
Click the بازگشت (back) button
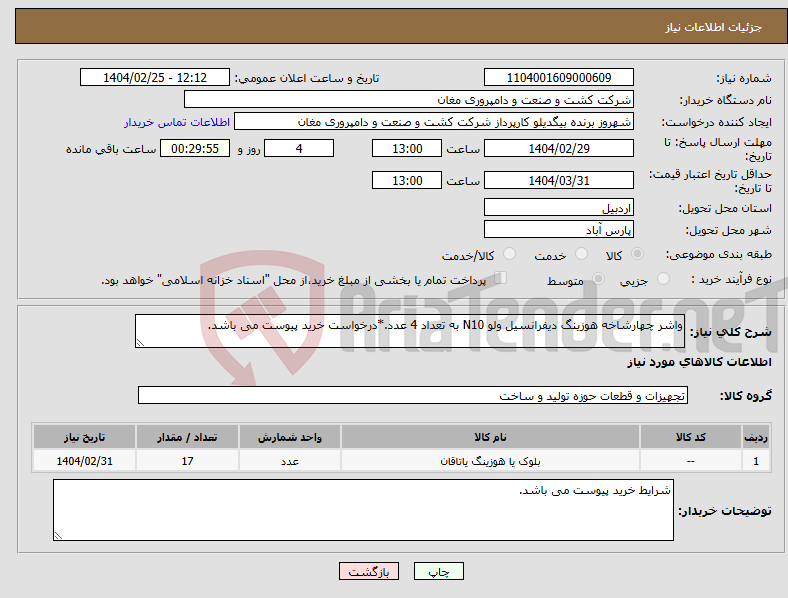click(x=369, y=571)
